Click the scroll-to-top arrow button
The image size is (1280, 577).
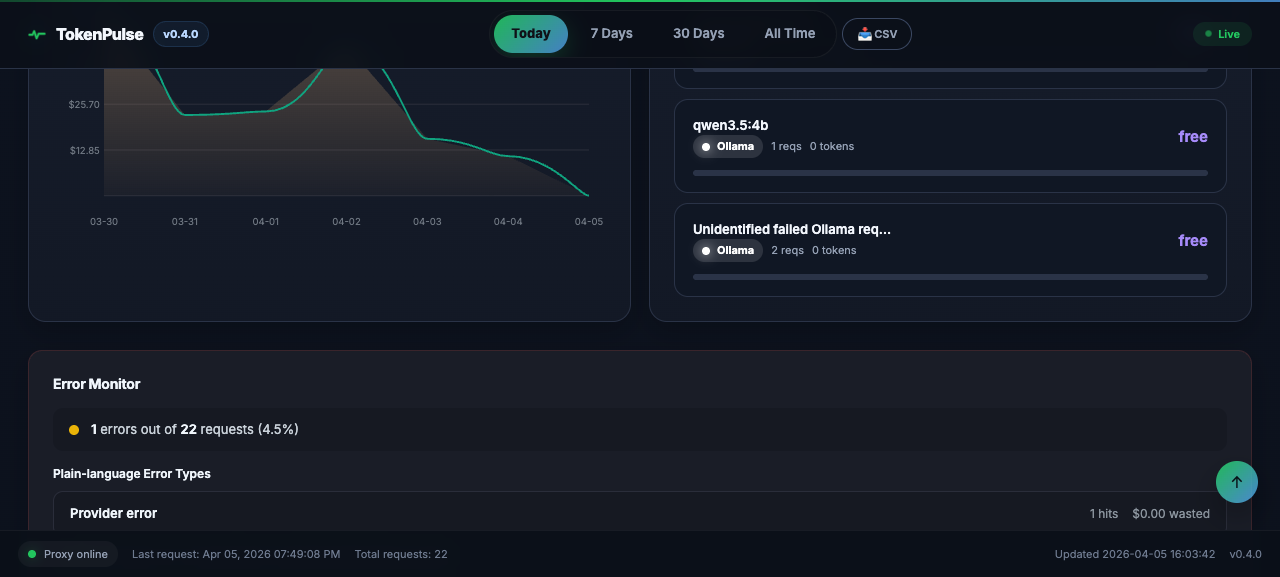1236,481
